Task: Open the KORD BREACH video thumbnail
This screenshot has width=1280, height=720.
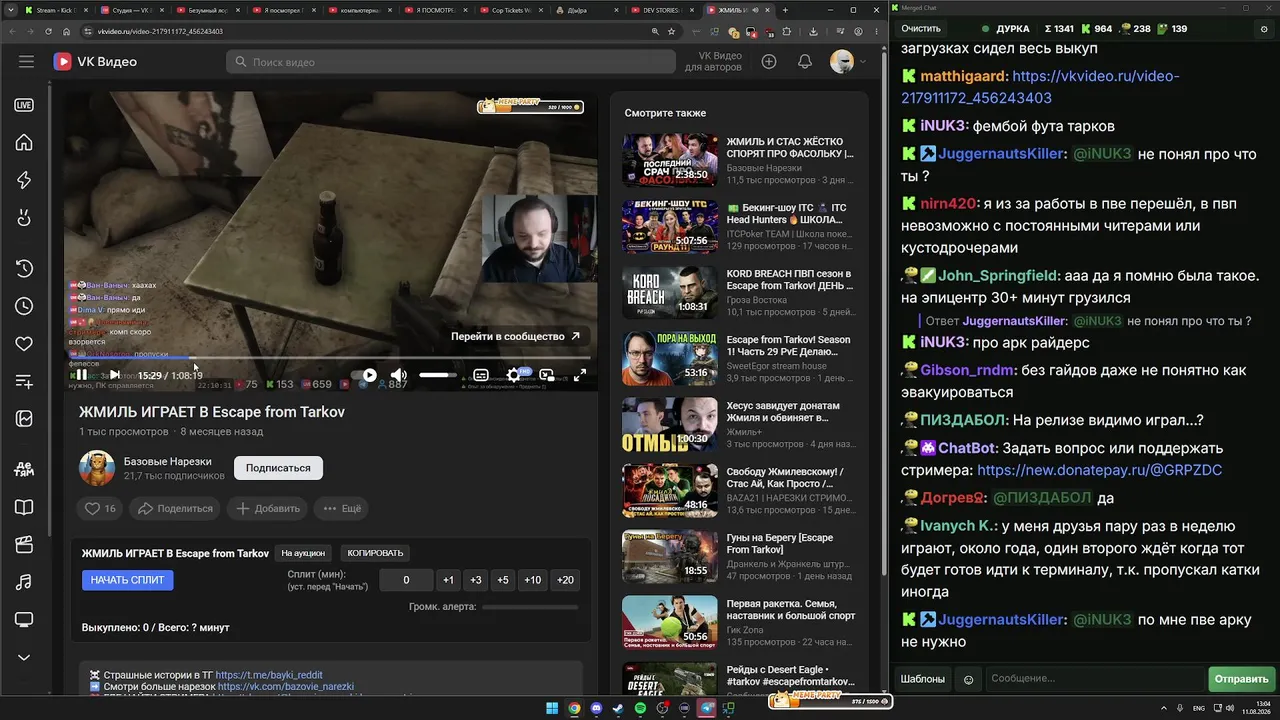Action: (670, 292)
